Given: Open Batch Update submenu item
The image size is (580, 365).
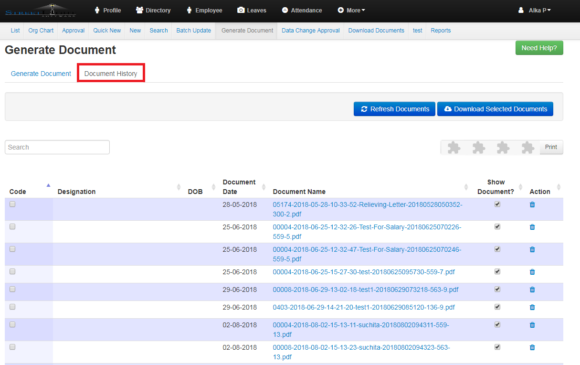Looking at the screenshot, I should [193, 31].
